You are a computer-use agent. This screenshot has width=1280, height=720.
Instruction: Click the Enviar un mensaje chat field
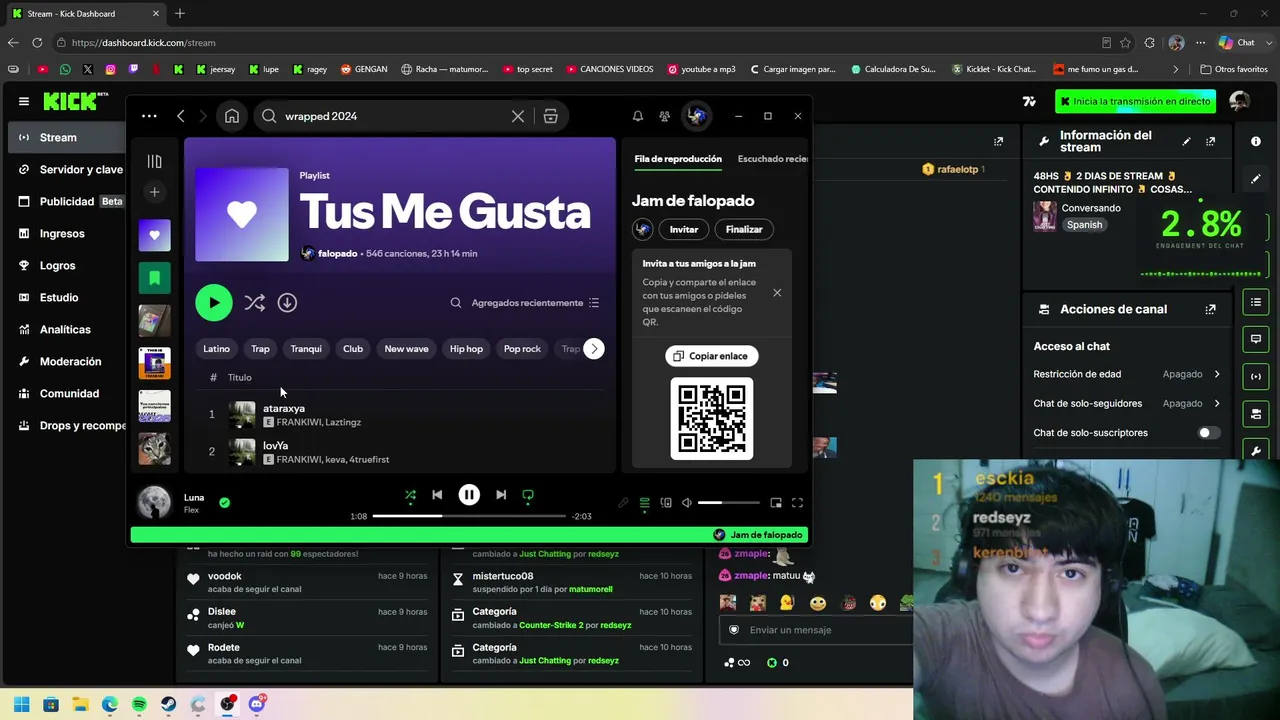[816, 630]
